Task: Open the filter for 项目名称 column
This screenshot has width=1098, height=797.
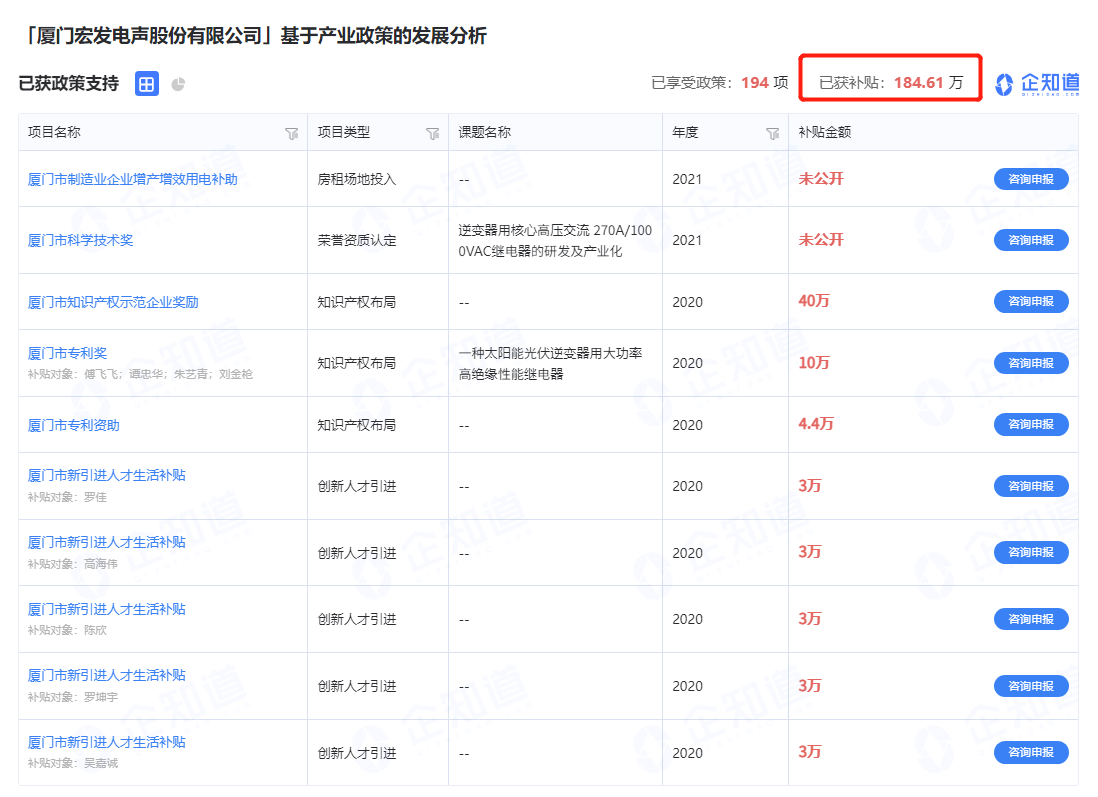Action: [x=291, y=133]
